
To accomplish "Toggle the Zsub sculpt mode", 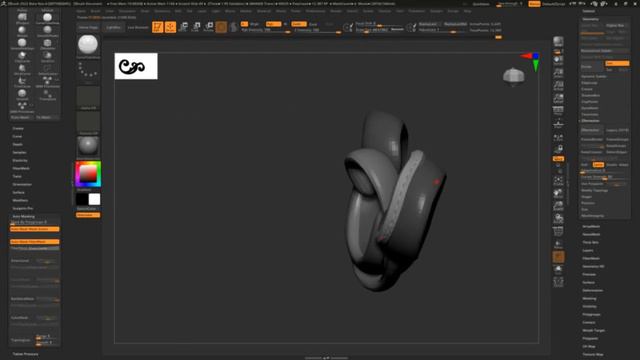I will coord(313,24).
